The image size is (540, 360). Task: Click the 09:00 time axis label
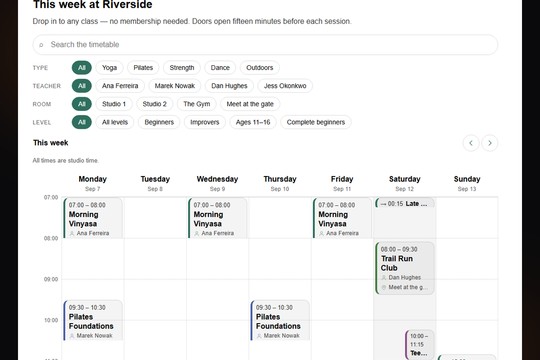tap(51, 279)
